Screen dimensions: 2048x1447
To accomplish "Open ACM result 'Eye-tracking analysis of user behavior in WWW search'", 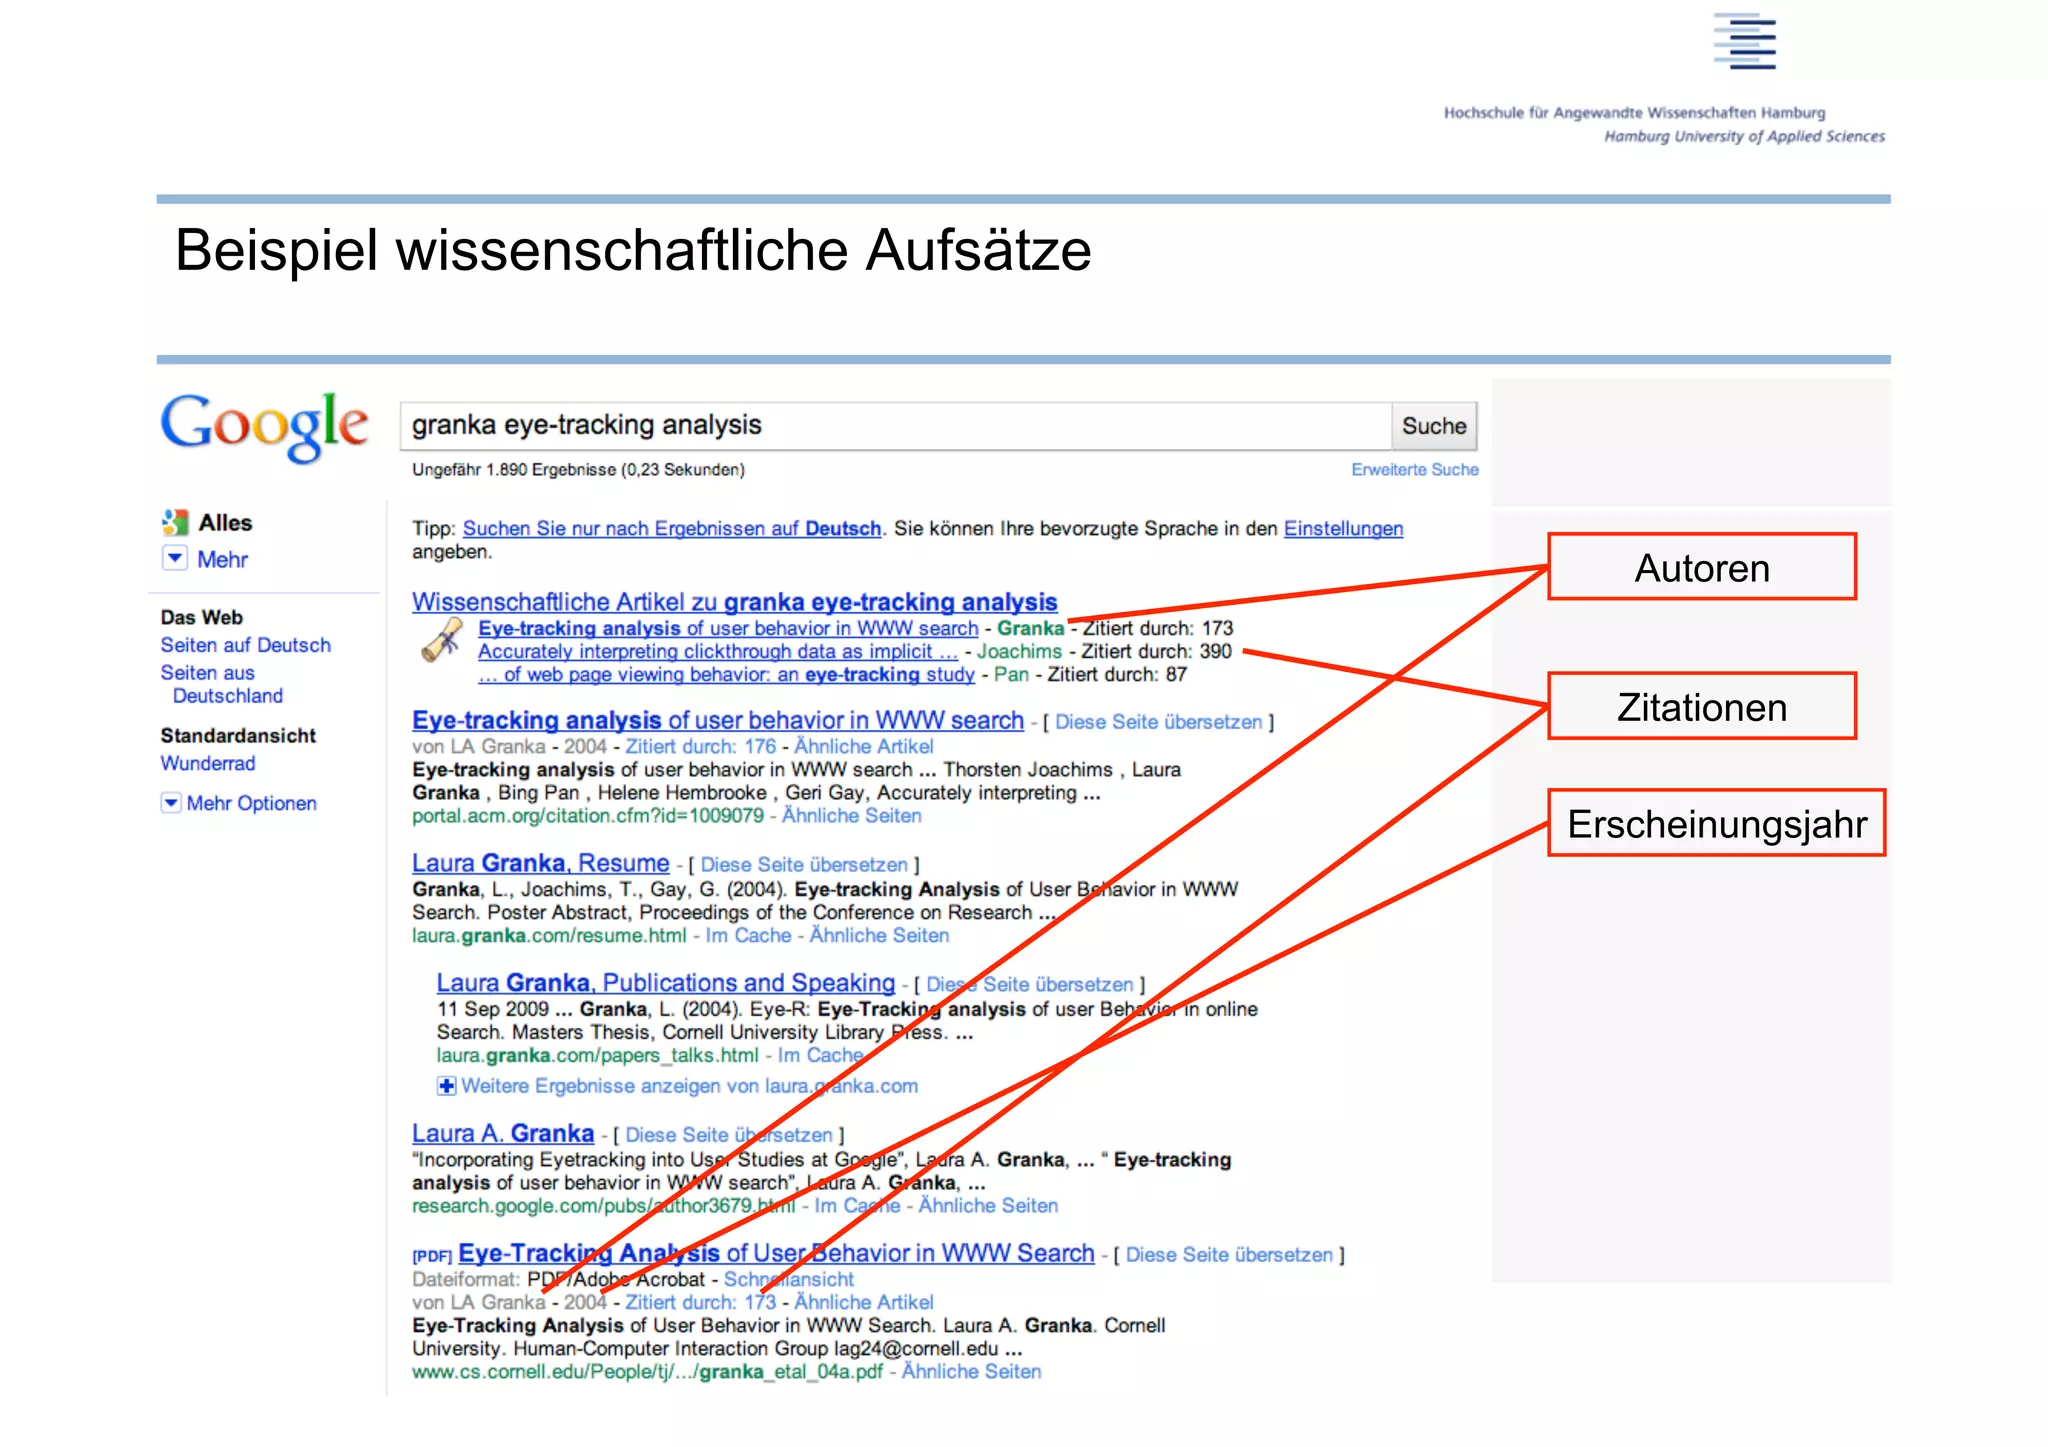I will tap(718, 720).
